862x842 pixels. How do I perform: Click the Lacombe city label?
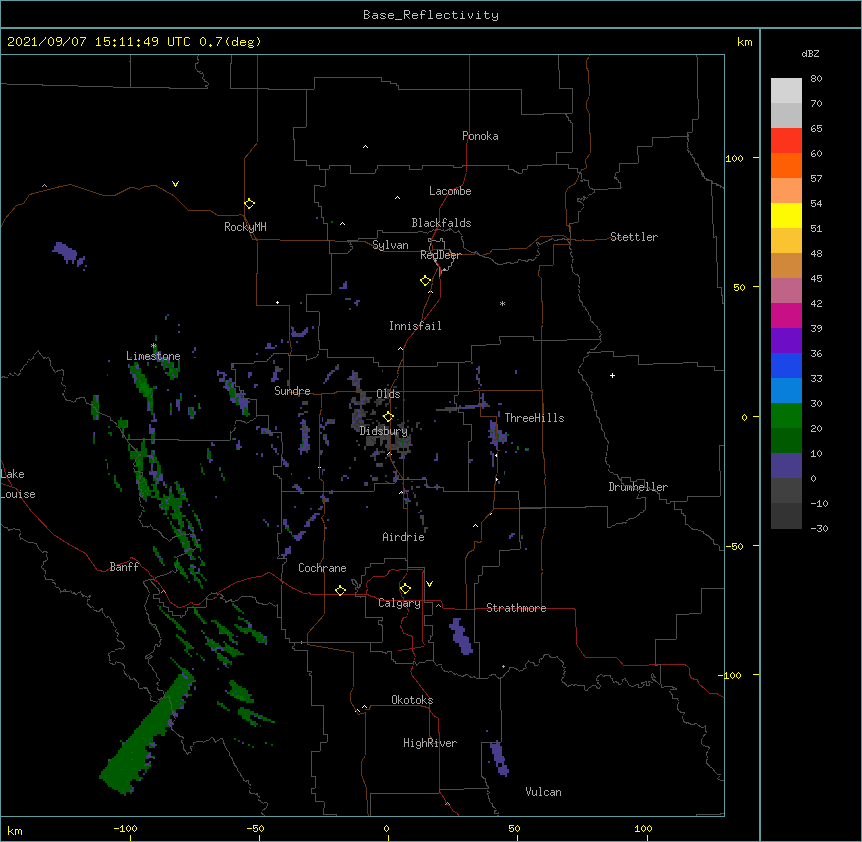450,191
